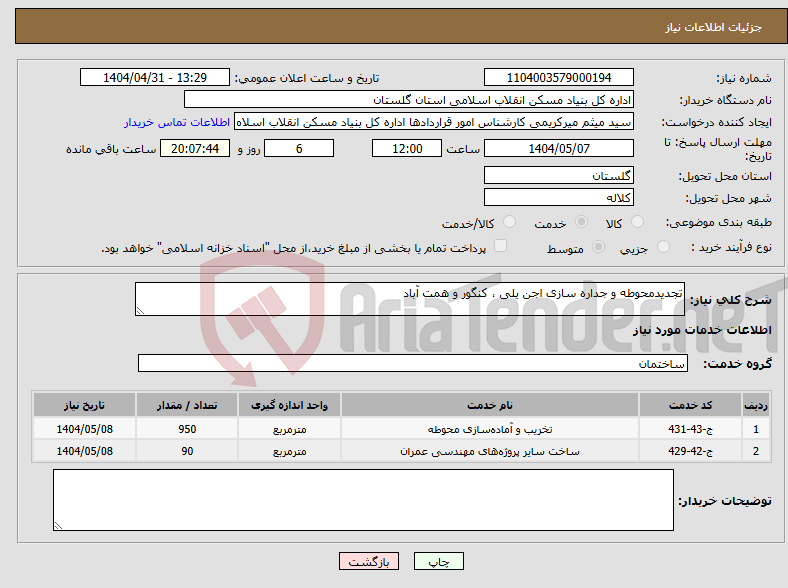Image resolution: width=788 pixels, height=588 pixels.
Task: Click the quantity 90 cell
Action: 187,451
